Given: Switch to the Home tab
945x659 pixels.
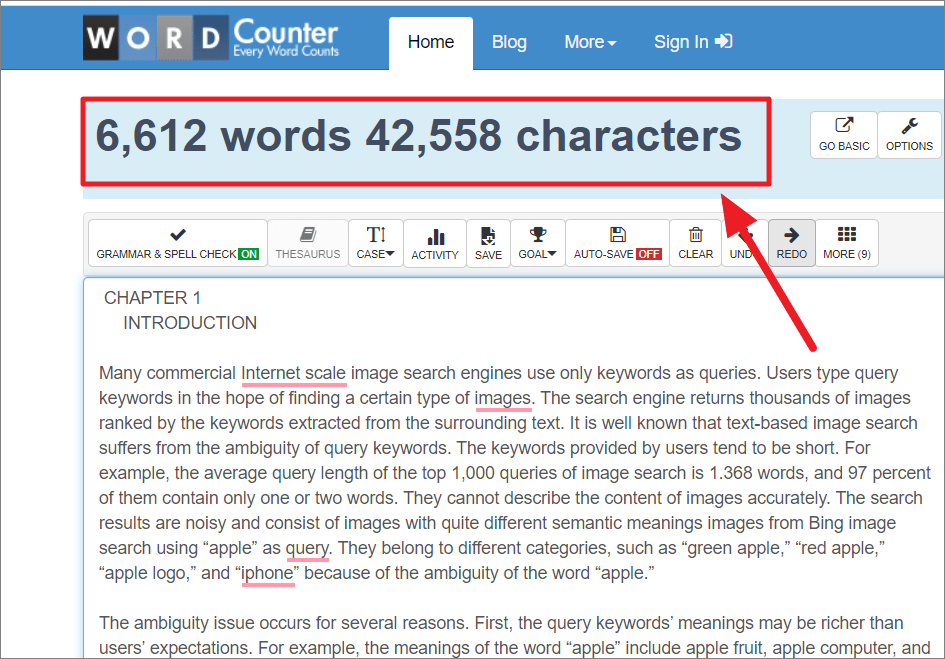Looking at the screenshot, I should coord(430,42).
